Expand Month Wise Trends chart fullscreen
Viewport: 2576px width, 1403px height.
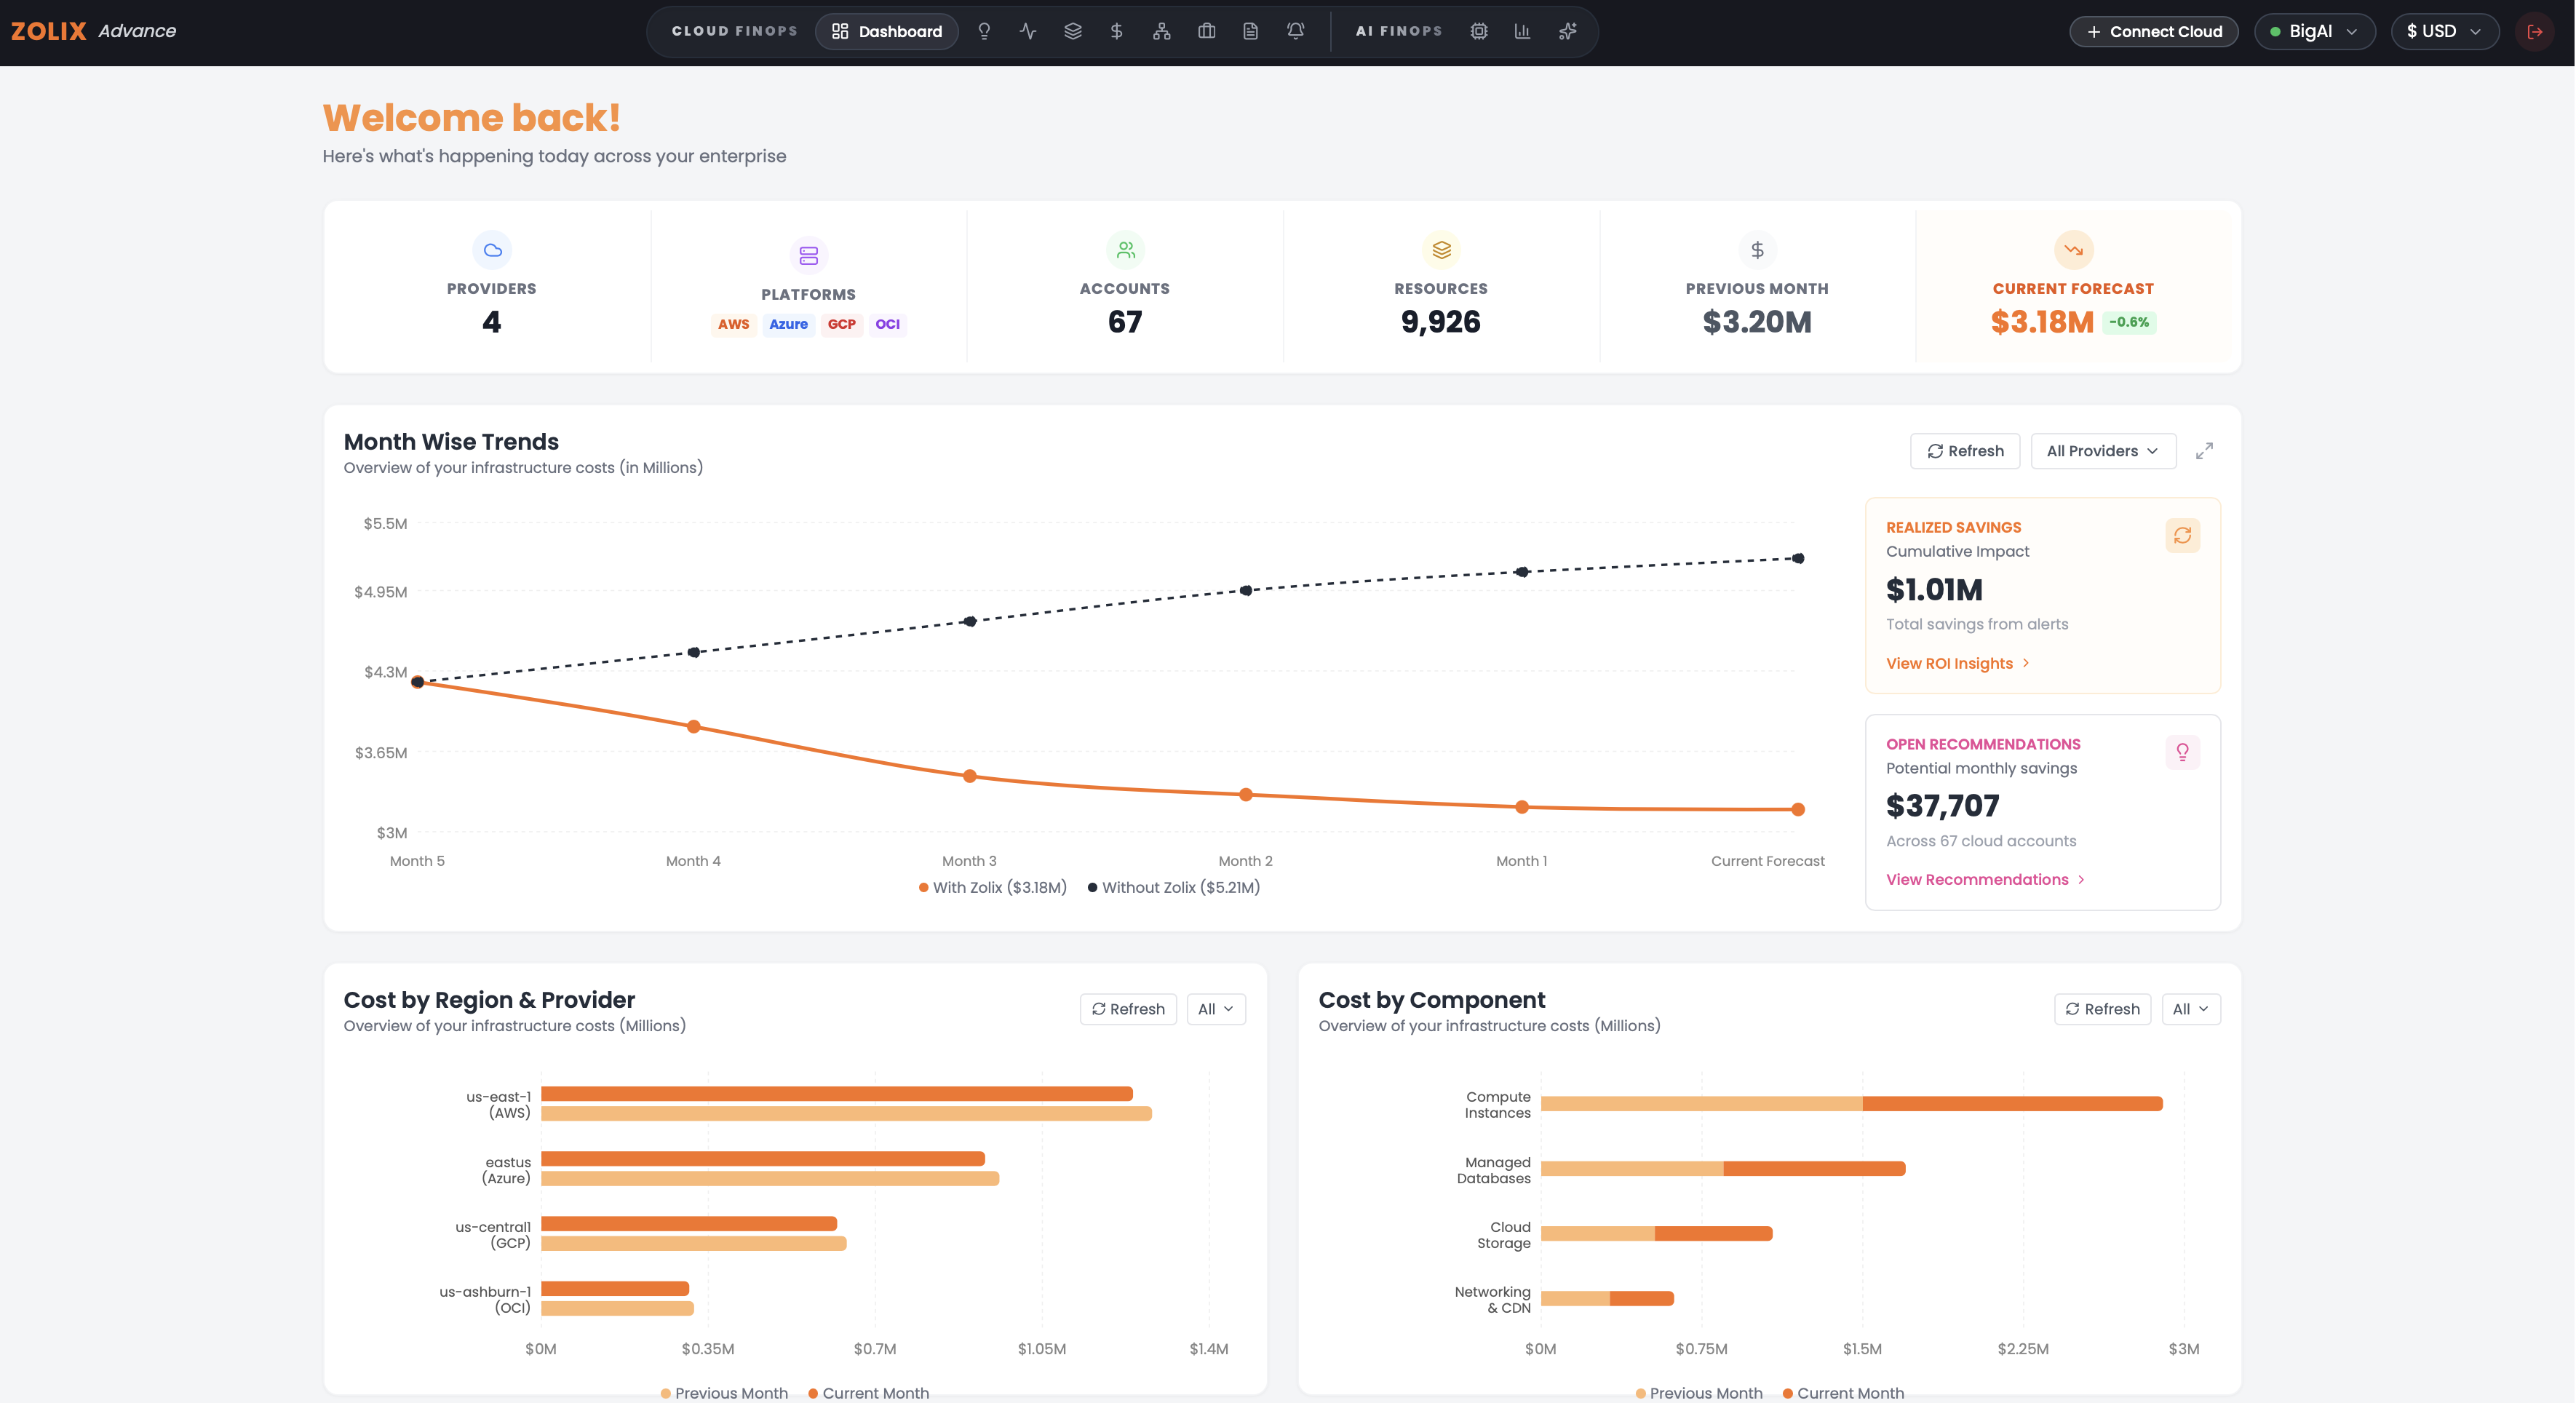pyautogui.click(x=2204, y=451)
